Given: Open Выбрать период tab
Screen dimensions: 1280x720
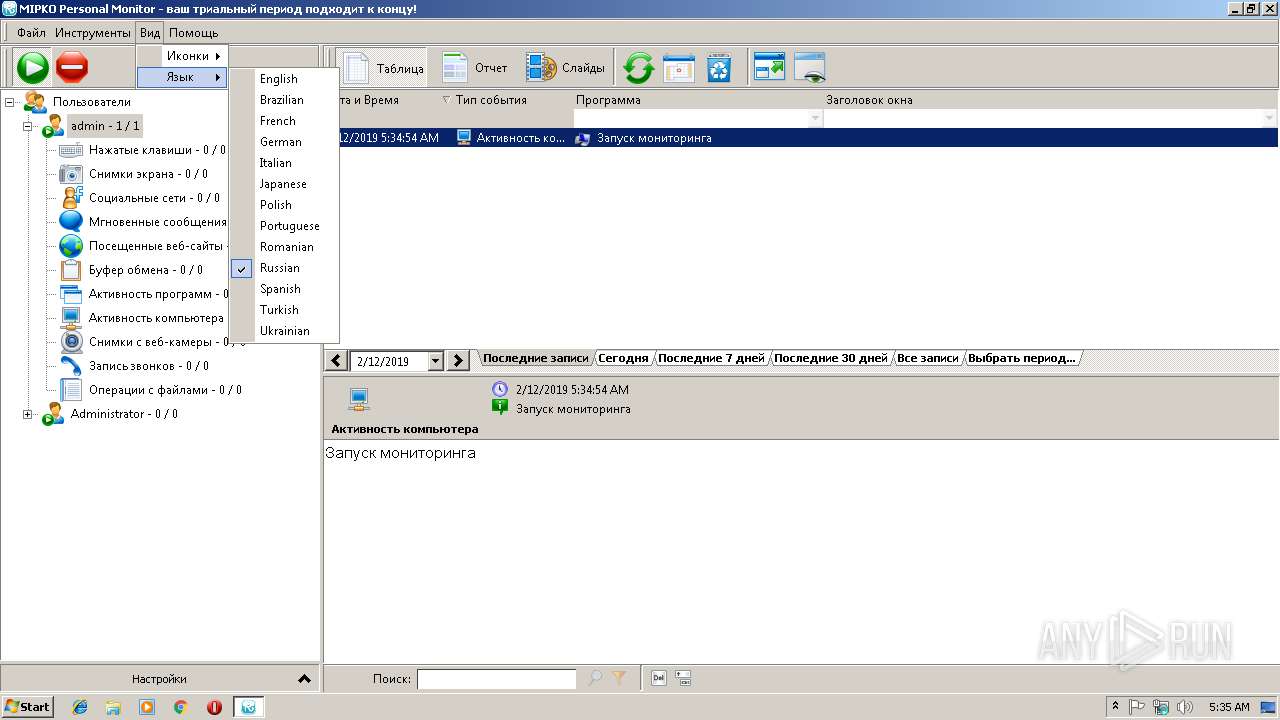Looking at the screenshot, I should tap(1021, 358).
